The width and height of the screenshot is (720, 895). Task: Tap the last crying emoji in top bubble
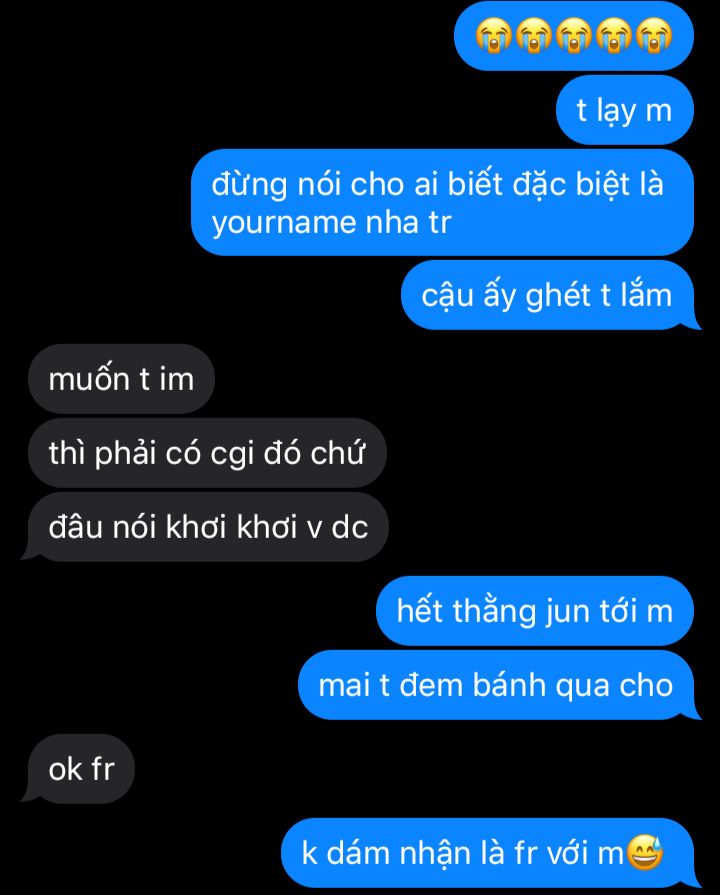point(654,35)
